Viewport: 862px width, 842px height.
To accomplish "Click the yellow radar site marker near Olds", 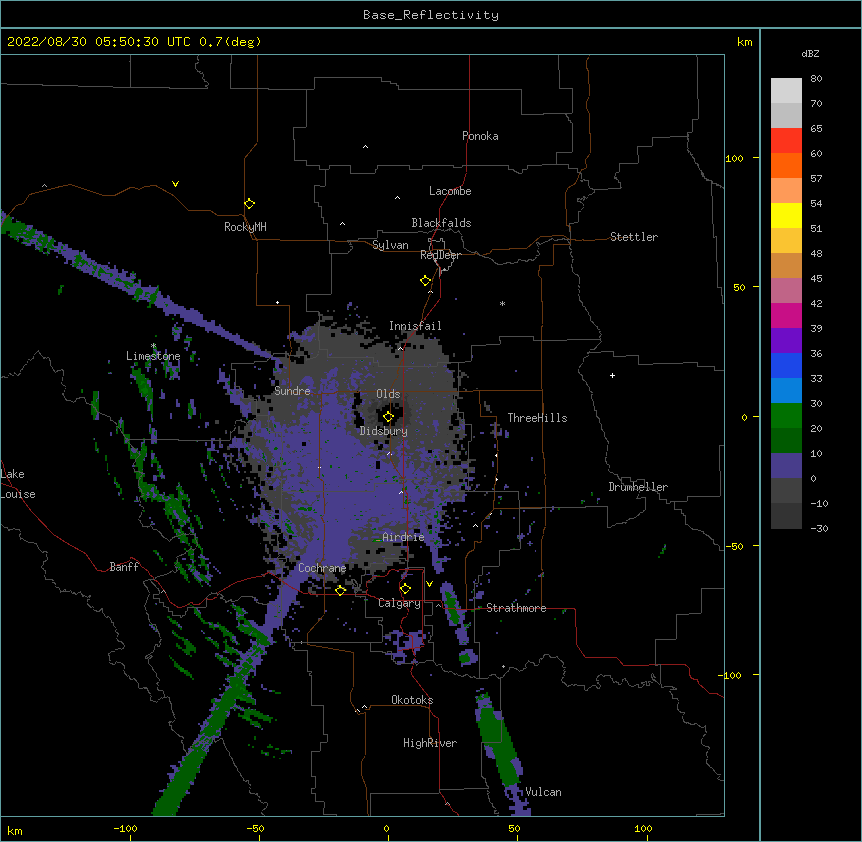I will [388, 417].
